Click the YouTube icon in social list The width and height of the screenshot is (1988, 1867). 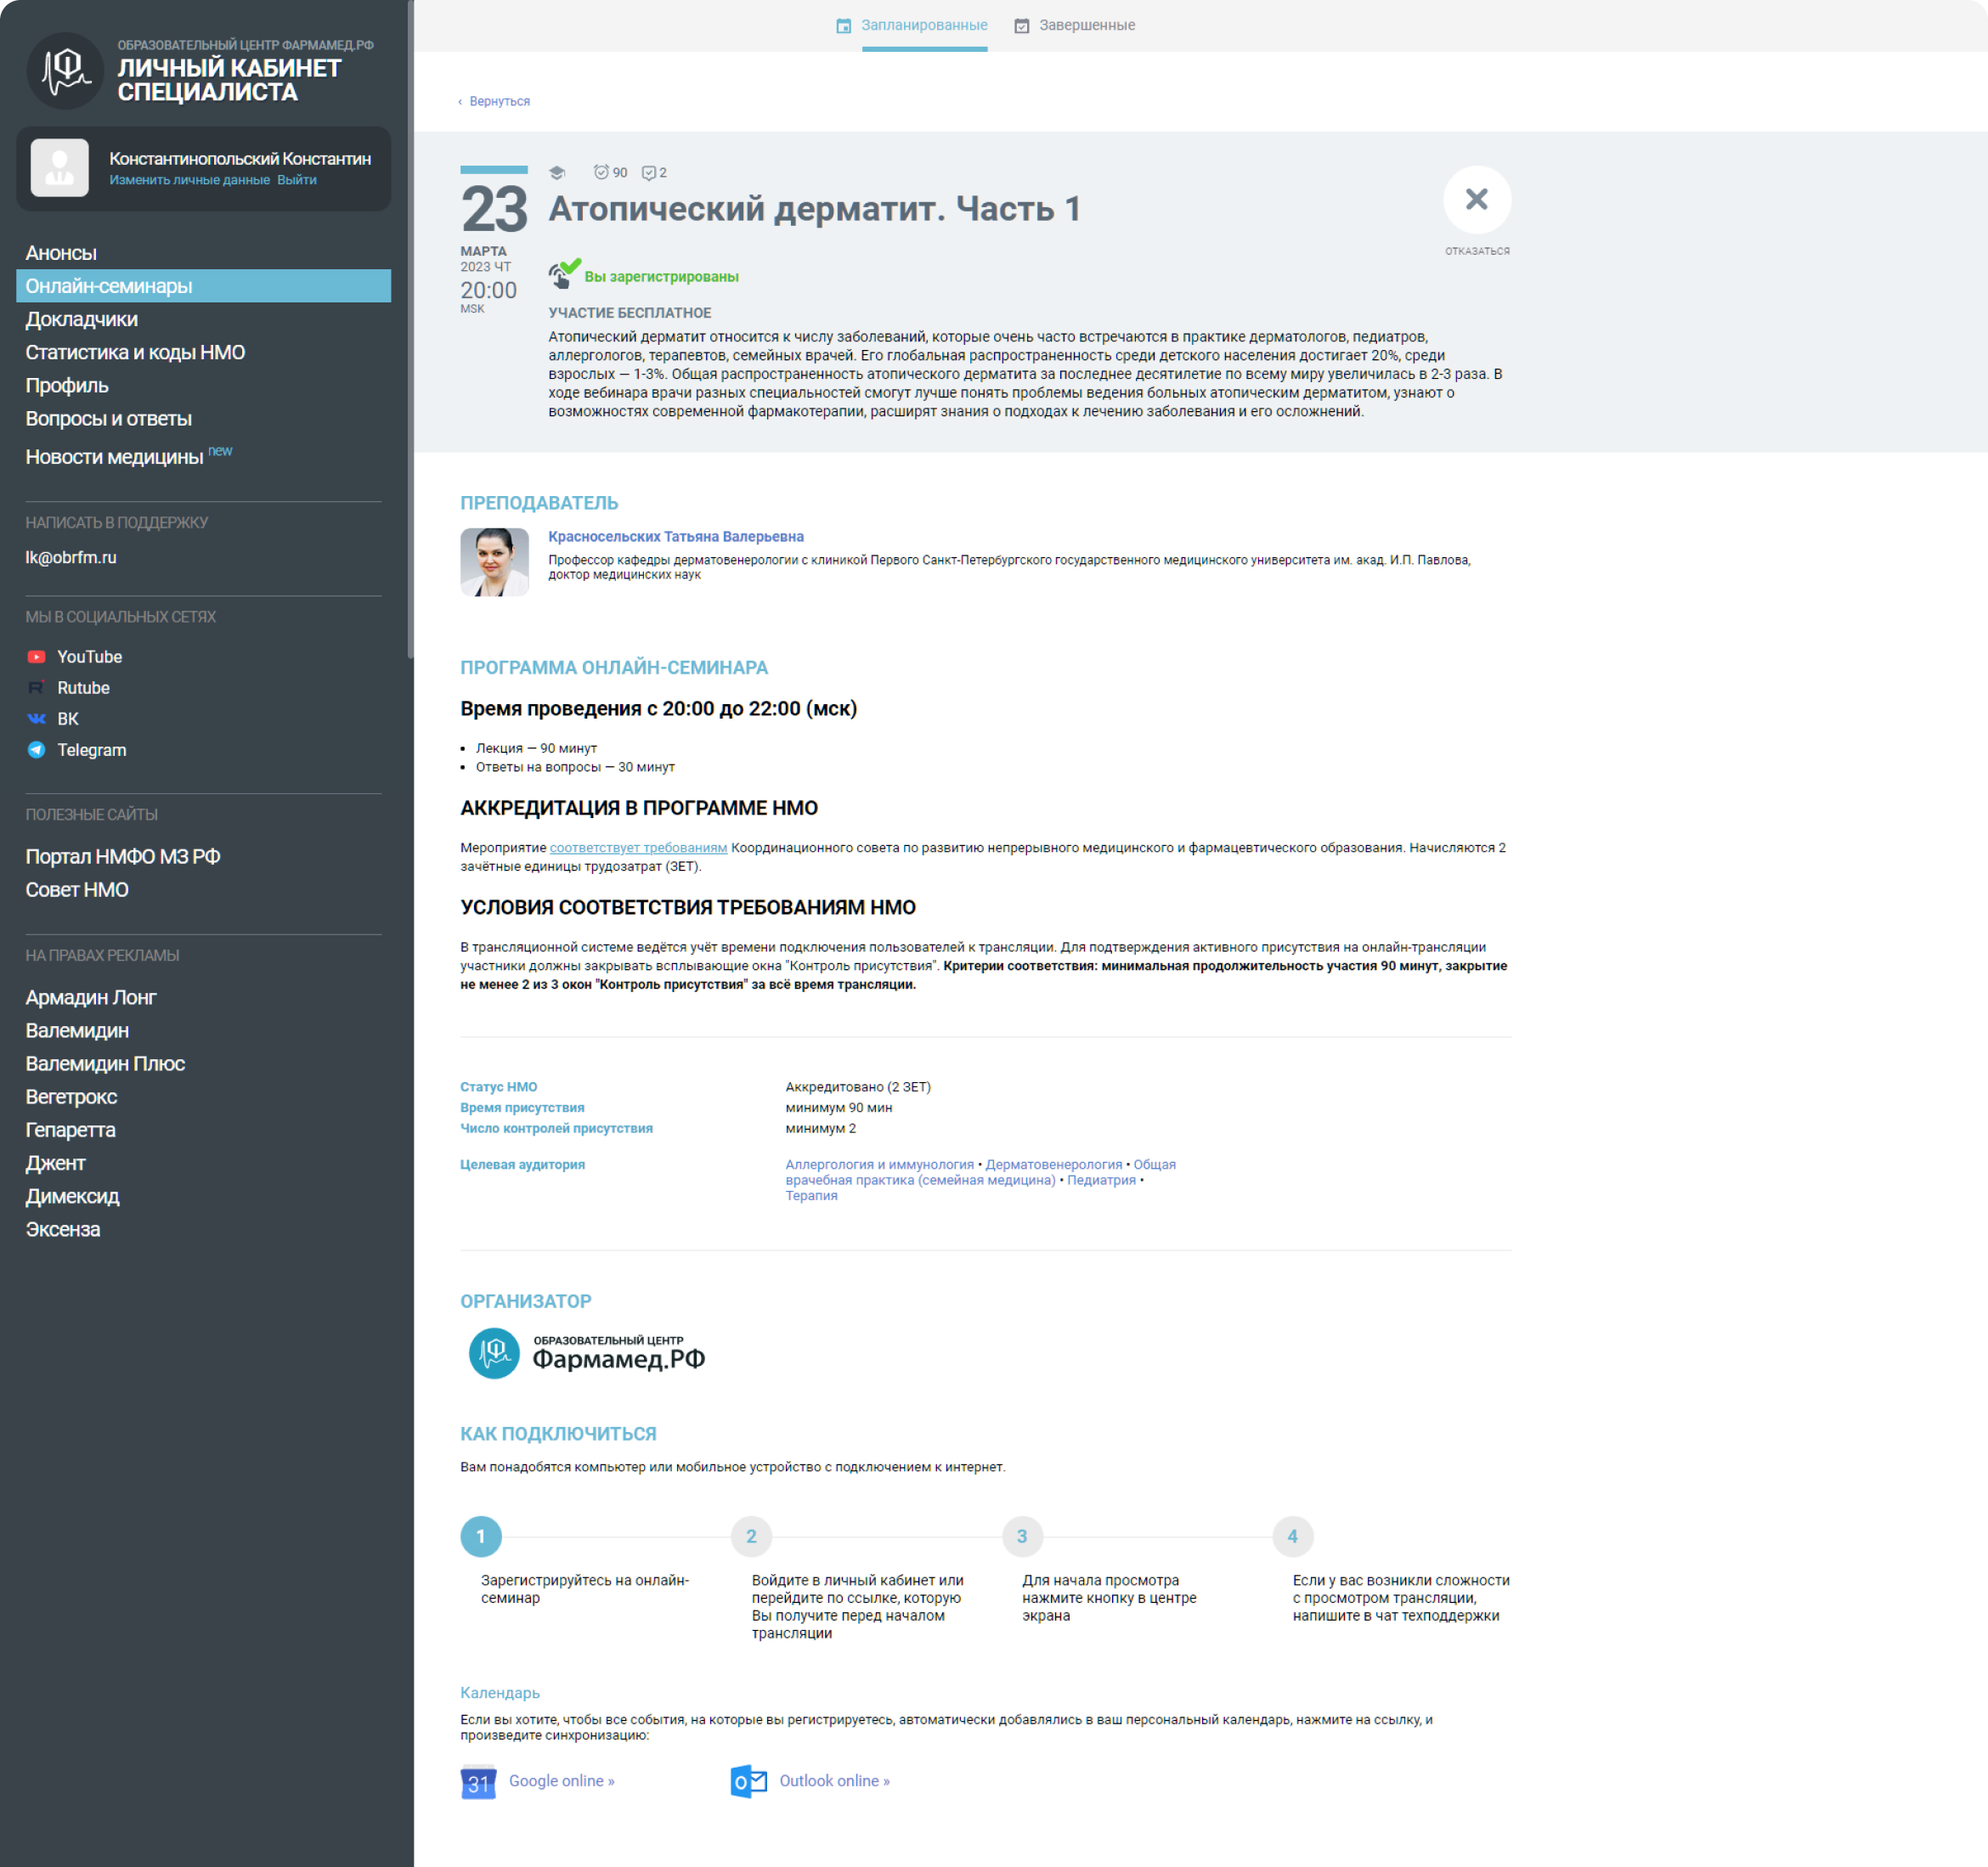[36, 657]
